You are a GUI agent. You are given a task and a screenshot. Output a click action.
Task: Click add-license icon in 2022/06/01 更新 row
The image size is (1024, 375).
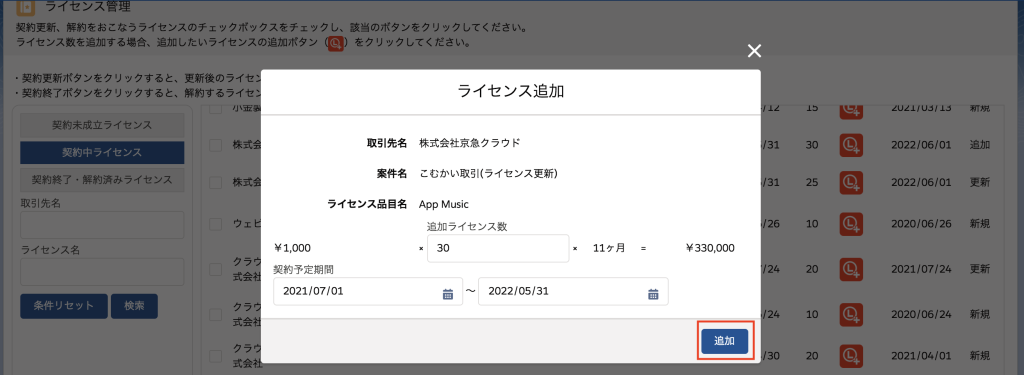[x=851, y=181]
